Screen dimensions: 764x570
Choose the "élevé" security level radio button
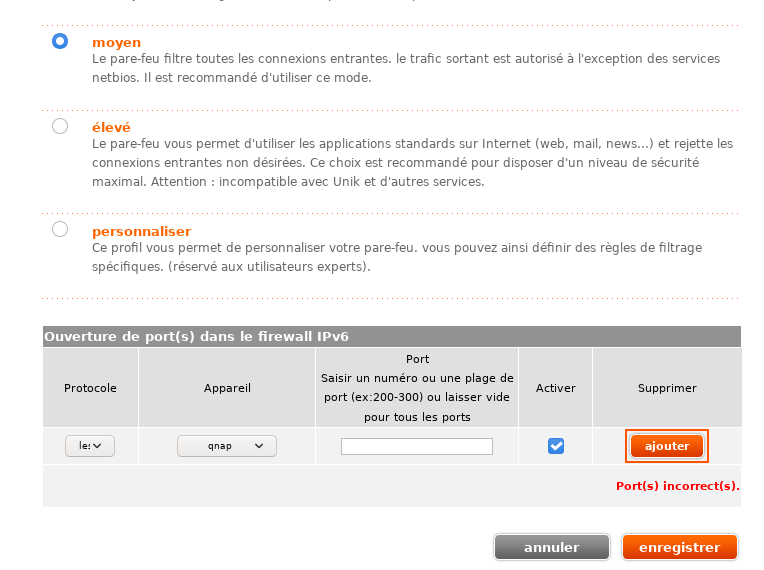60,126
